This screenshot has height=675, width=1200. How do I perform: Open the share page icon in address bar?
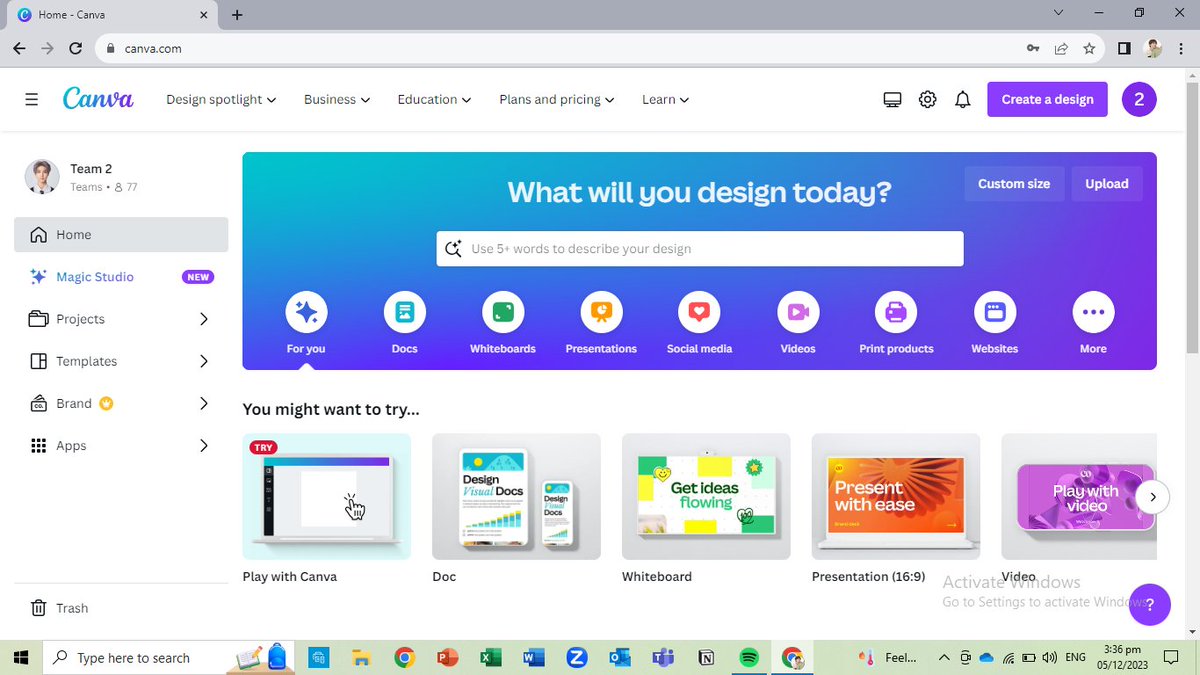1061,48
